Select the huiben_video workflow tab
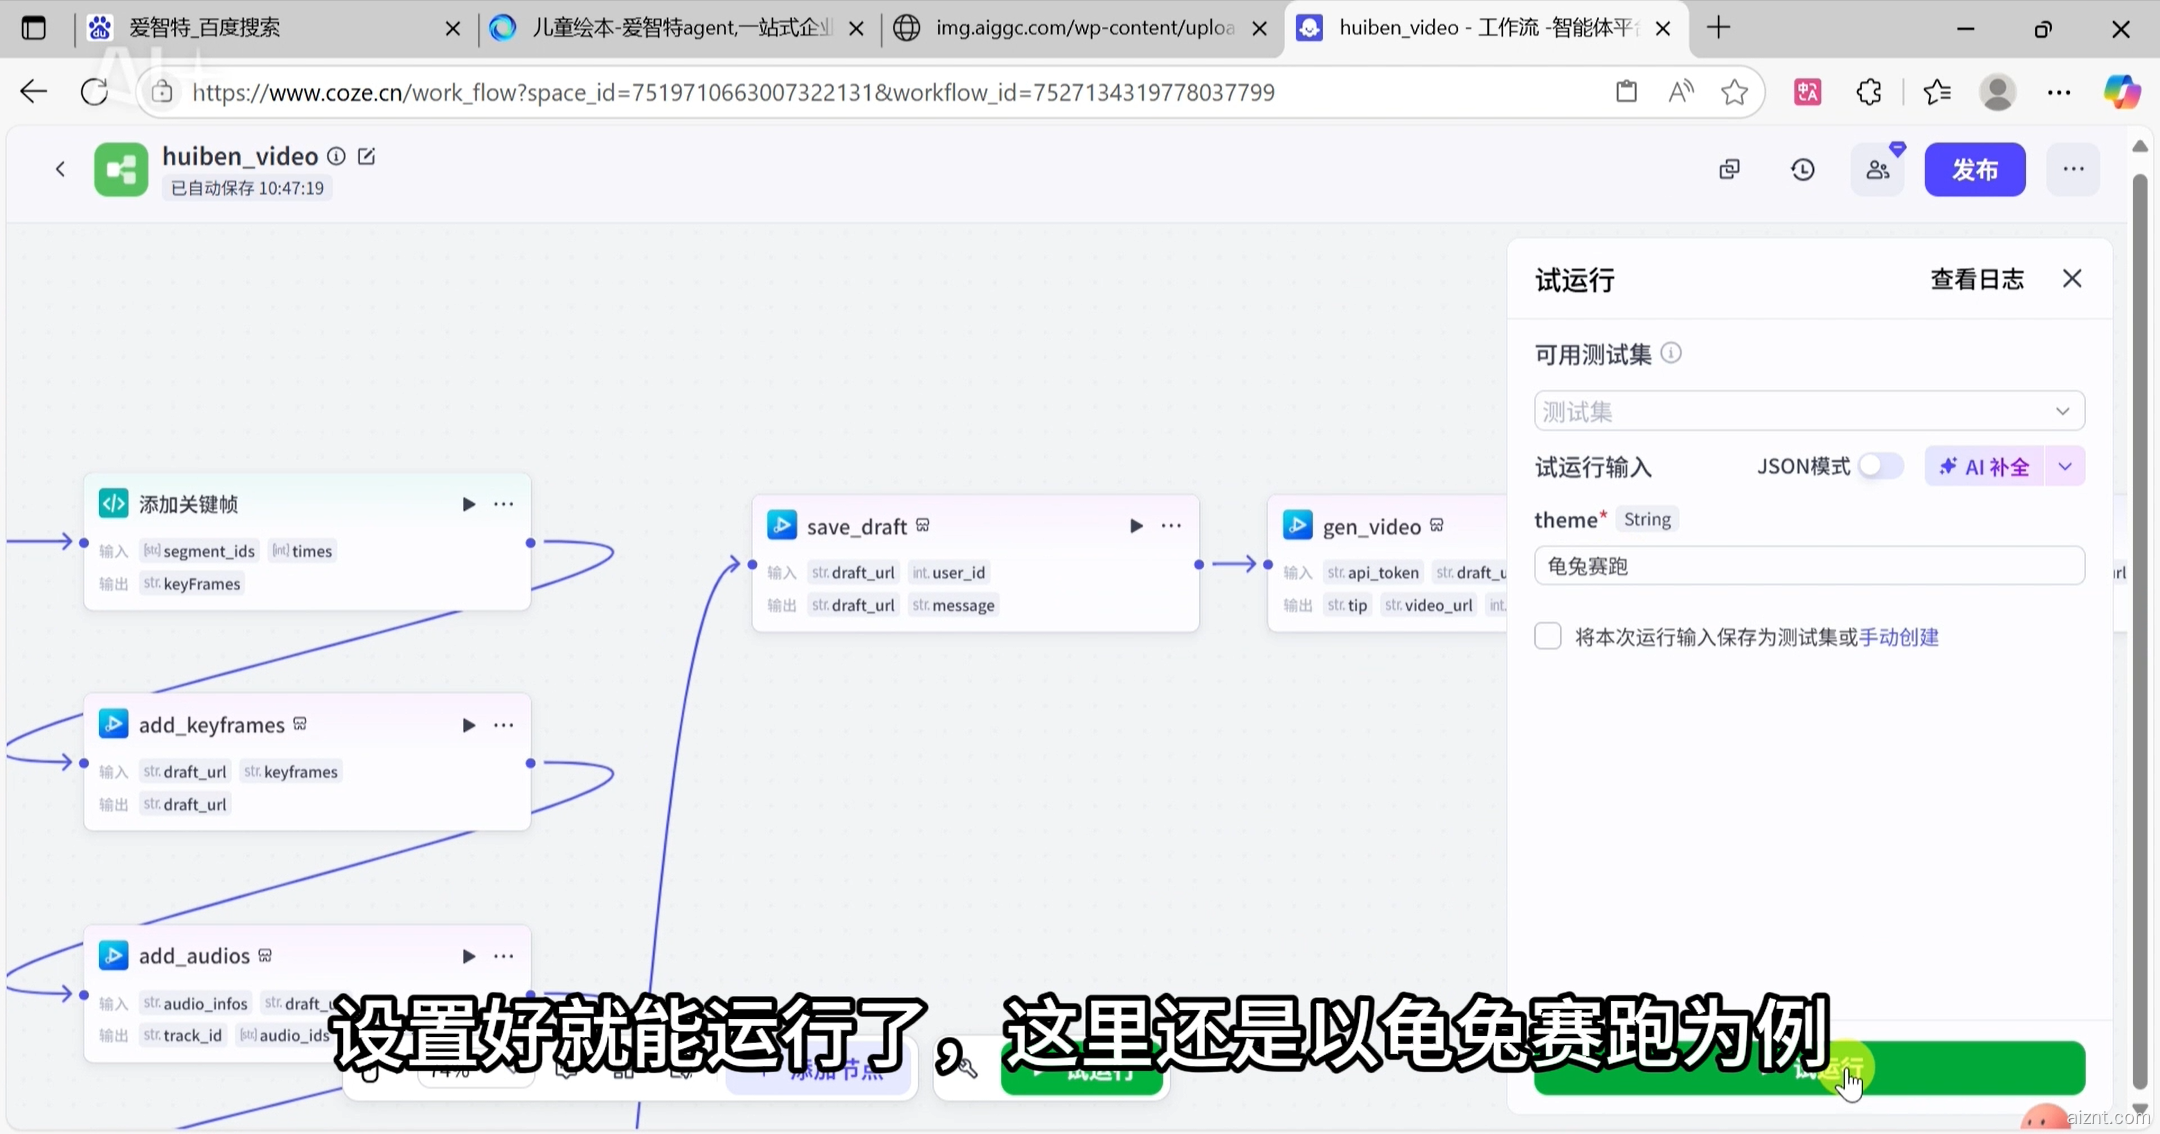 point(1485,28)
